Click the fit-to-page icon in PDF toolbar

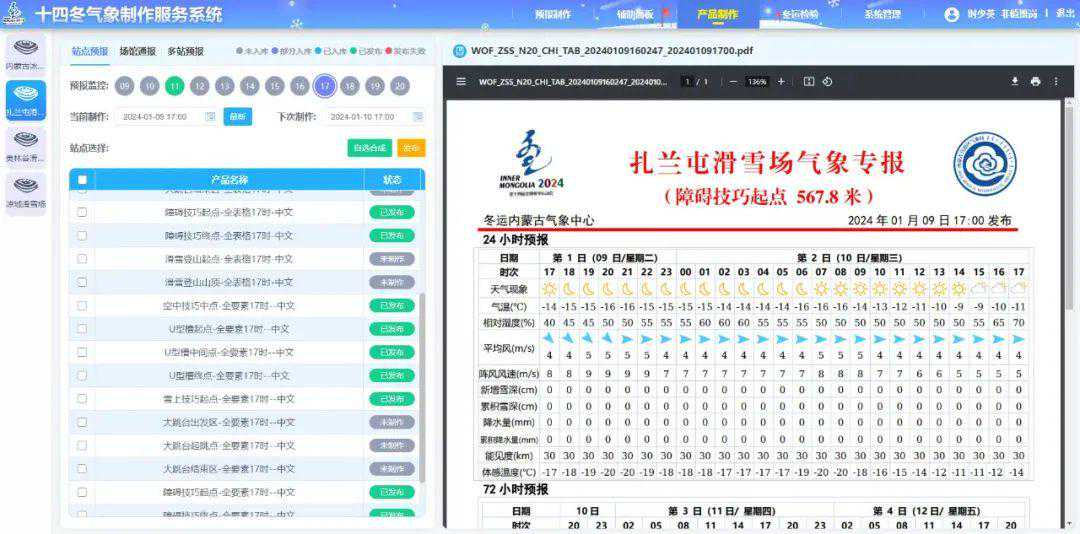pyautogui.click(x=809, y=81)
